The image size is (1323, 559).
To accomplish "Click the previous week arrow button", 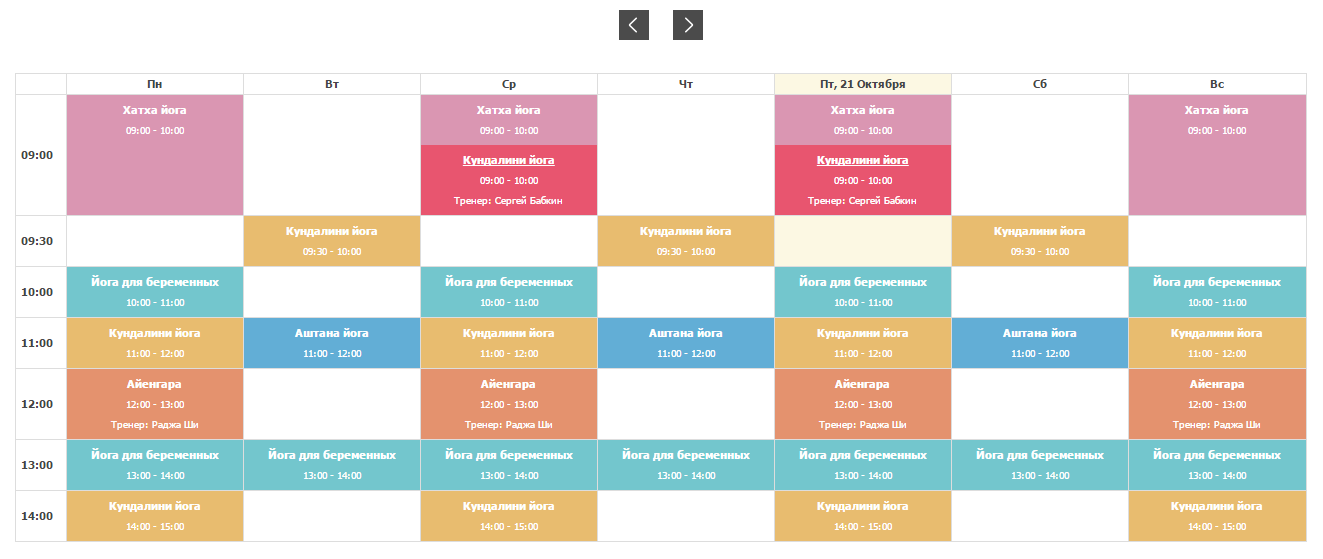I will pos(633,25).
